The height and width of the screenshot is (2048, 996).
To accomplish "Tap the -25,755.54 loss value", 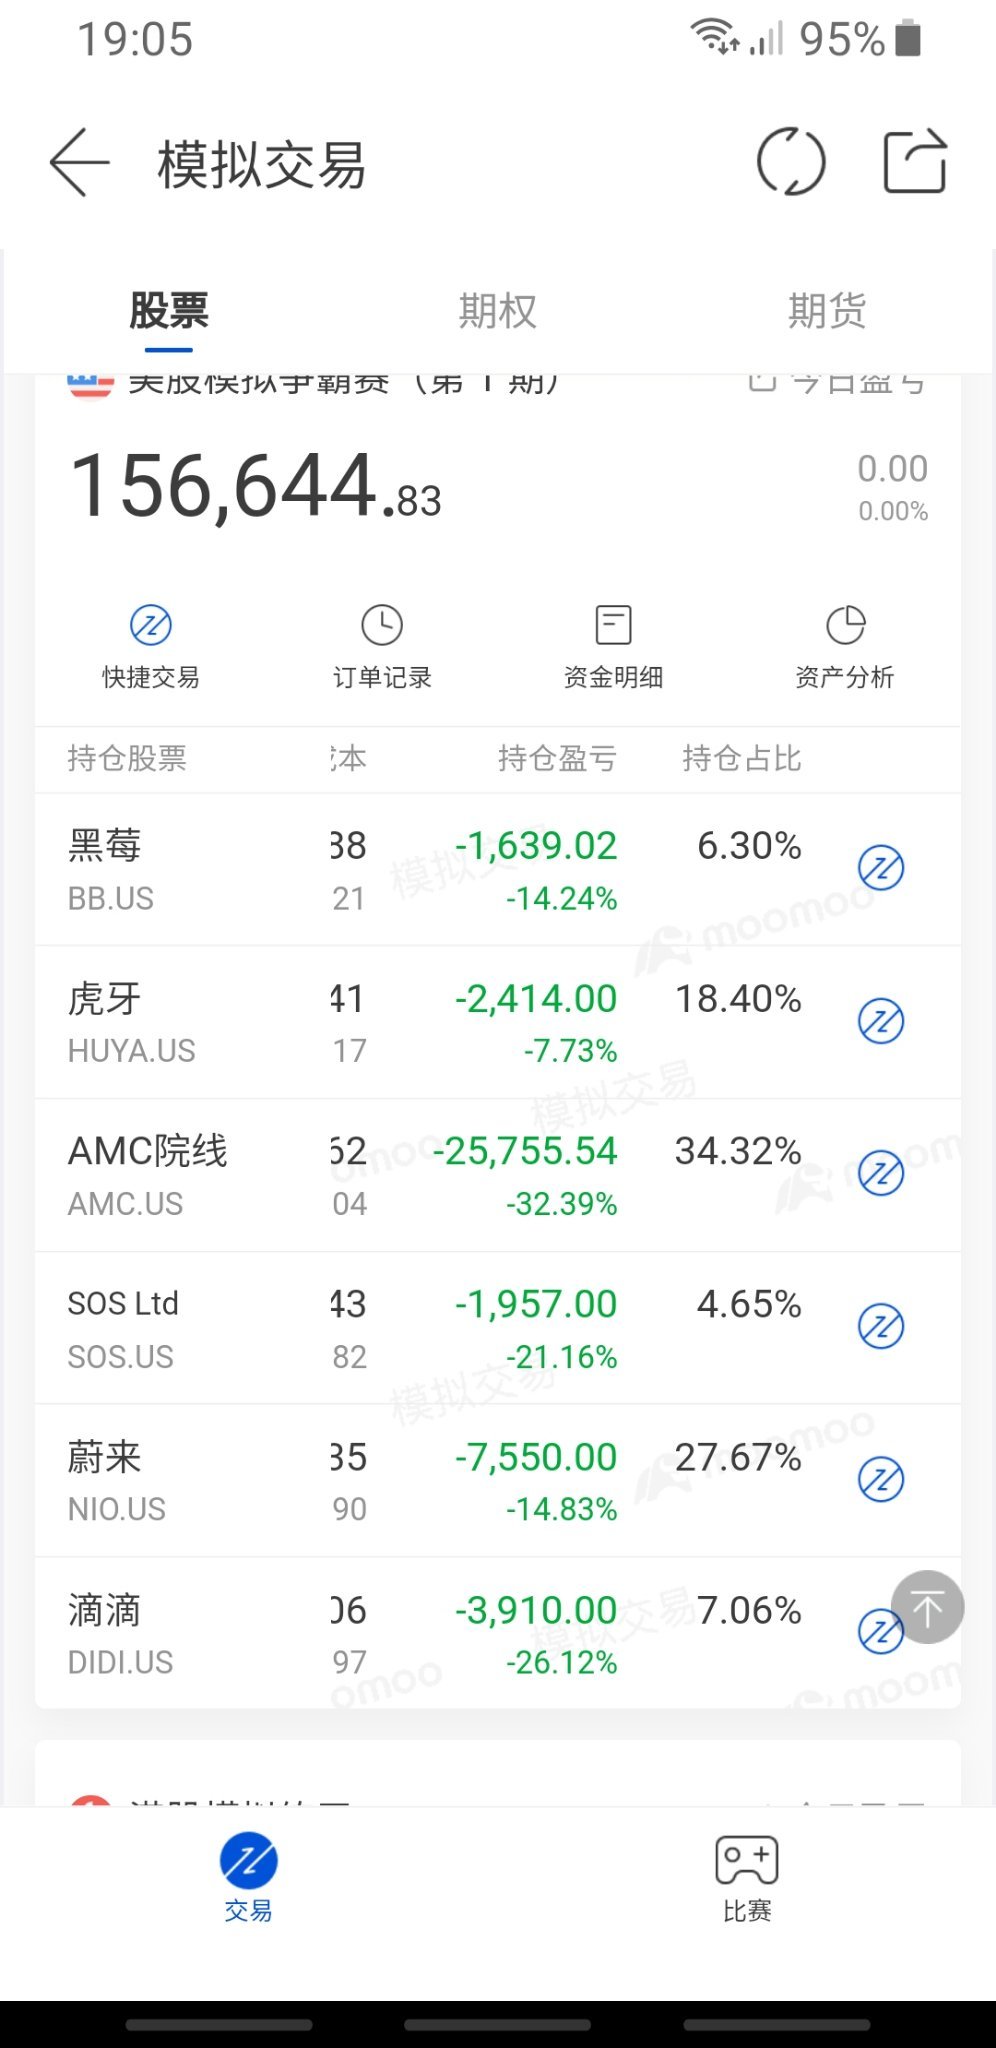I will [x=526, y=1151].
